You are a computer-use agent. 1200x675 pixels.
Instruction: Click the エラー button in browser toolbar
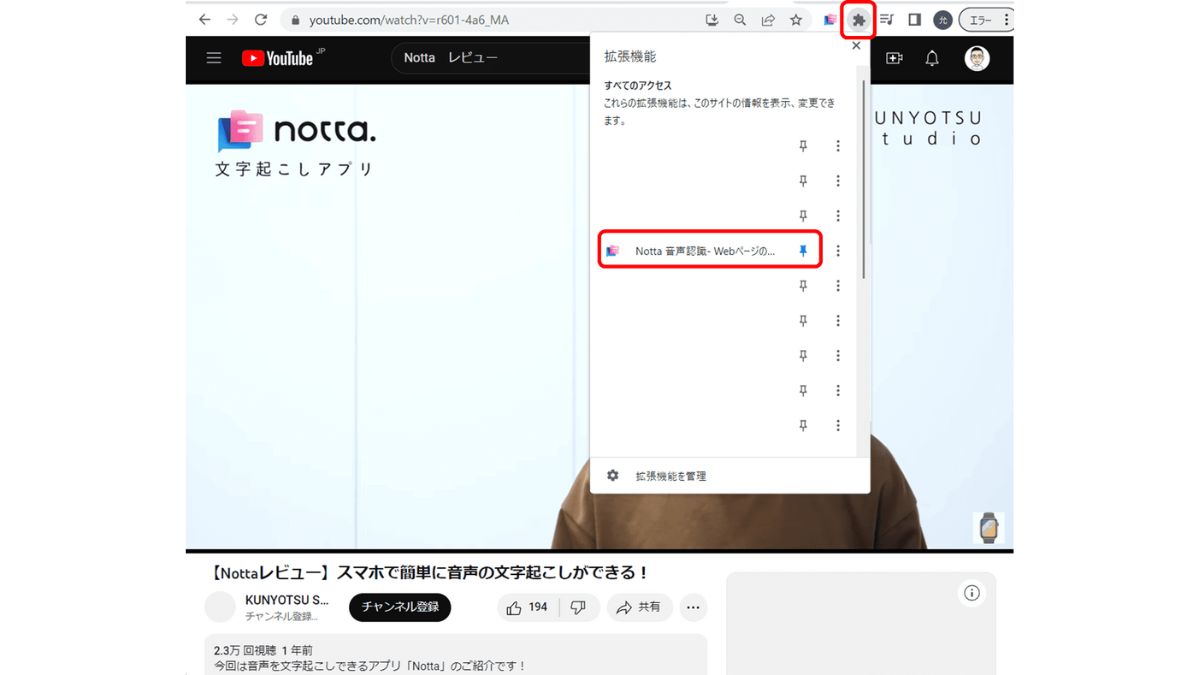click(x=986, y=20)
